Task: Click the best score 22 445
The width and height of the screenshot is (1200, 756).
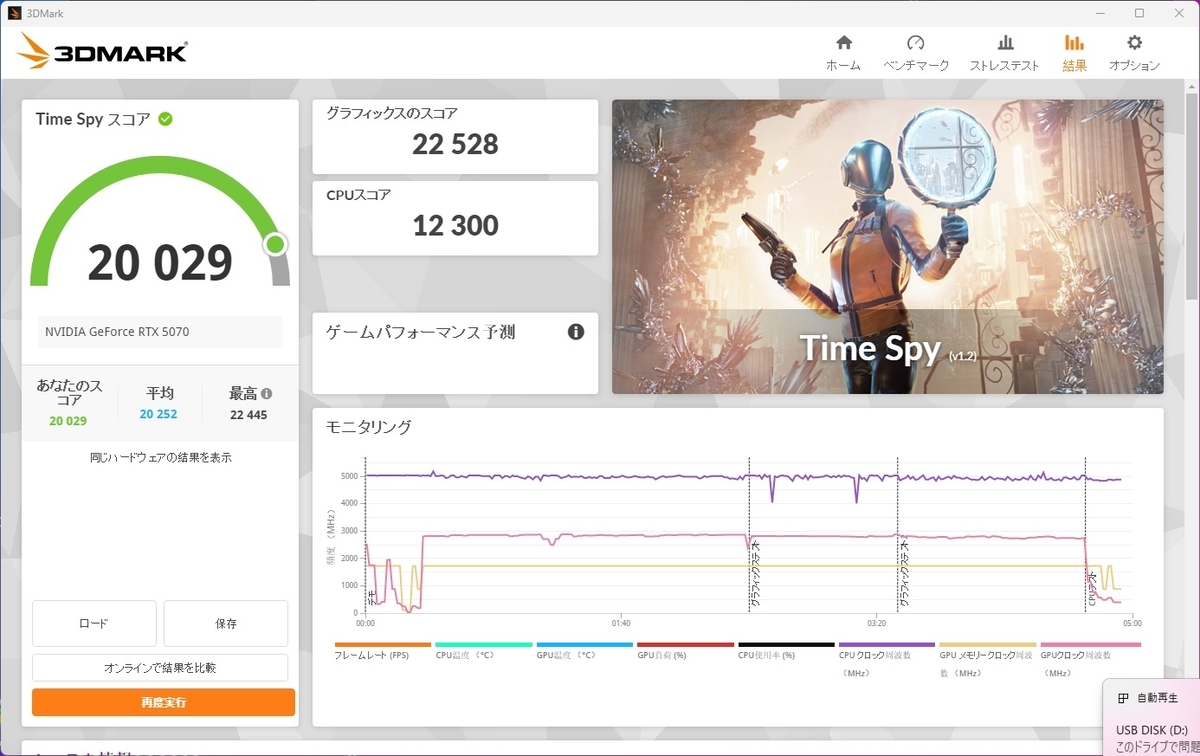Action: pos(248,414)
